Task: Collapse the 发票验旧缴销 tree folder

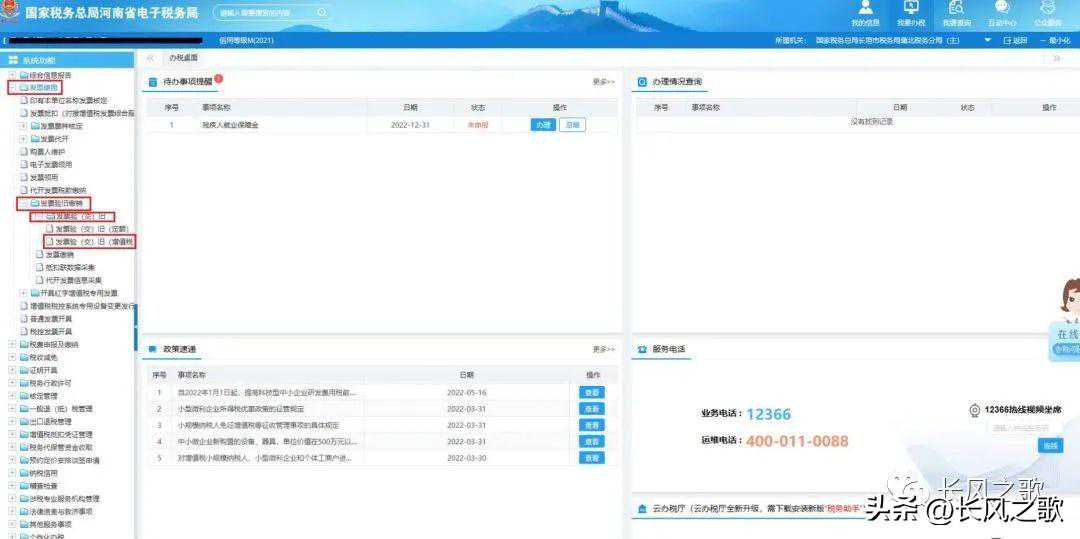Action: point(24,203)
